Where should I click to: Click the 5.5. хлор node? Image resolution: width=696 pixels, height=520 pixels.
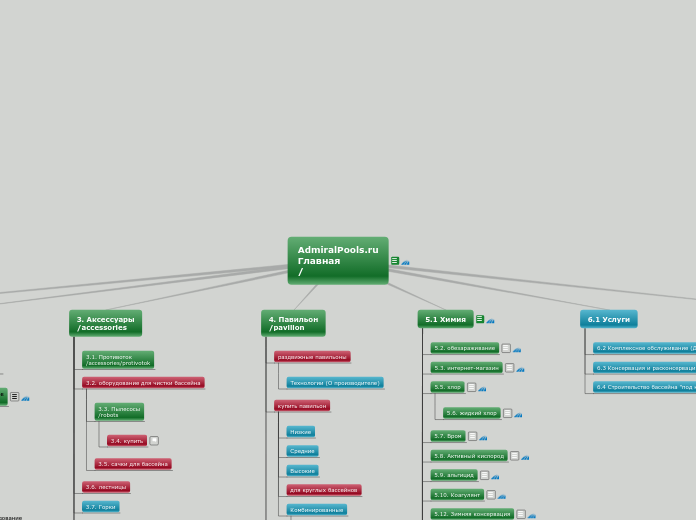click(x=447, y=387)
